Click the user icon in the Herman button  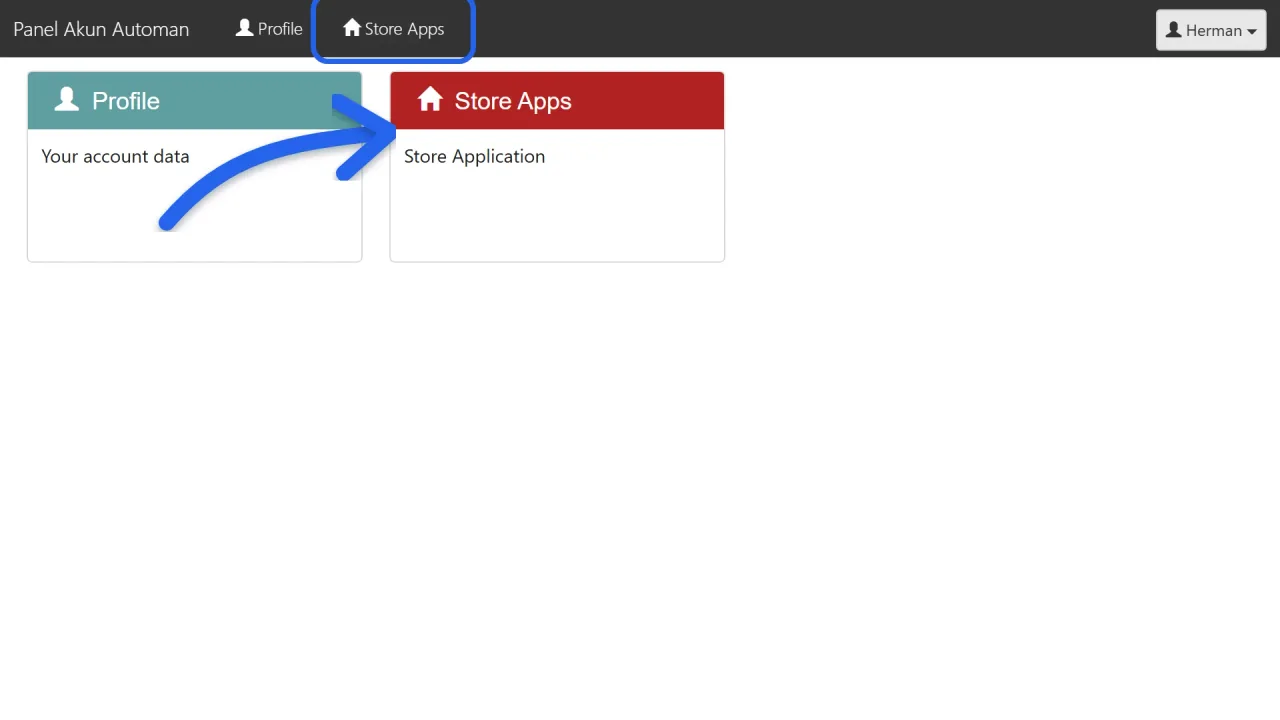(1174, 31)
